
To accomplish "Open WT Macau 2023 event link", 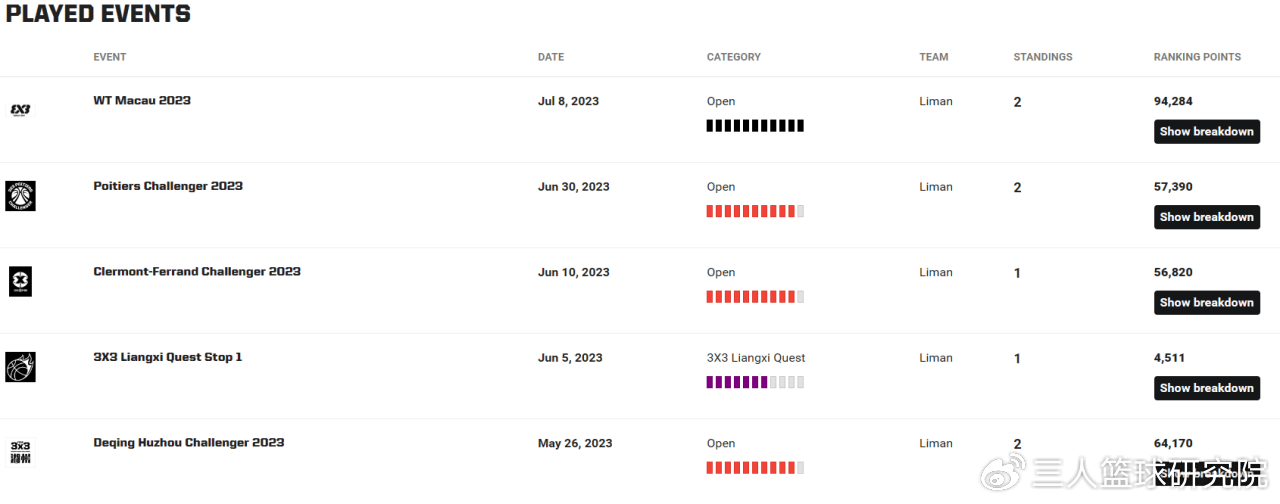I will pos(142,101).
